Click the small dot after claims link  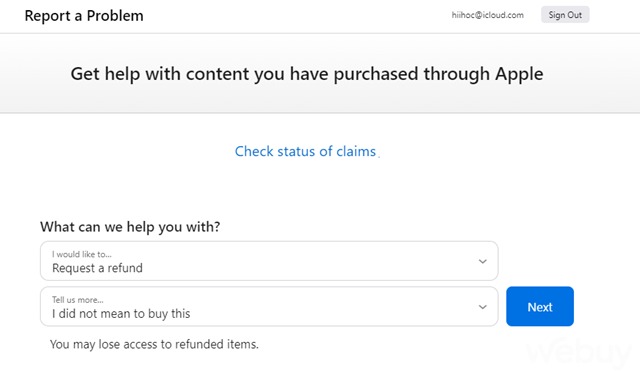pos(379,156)
